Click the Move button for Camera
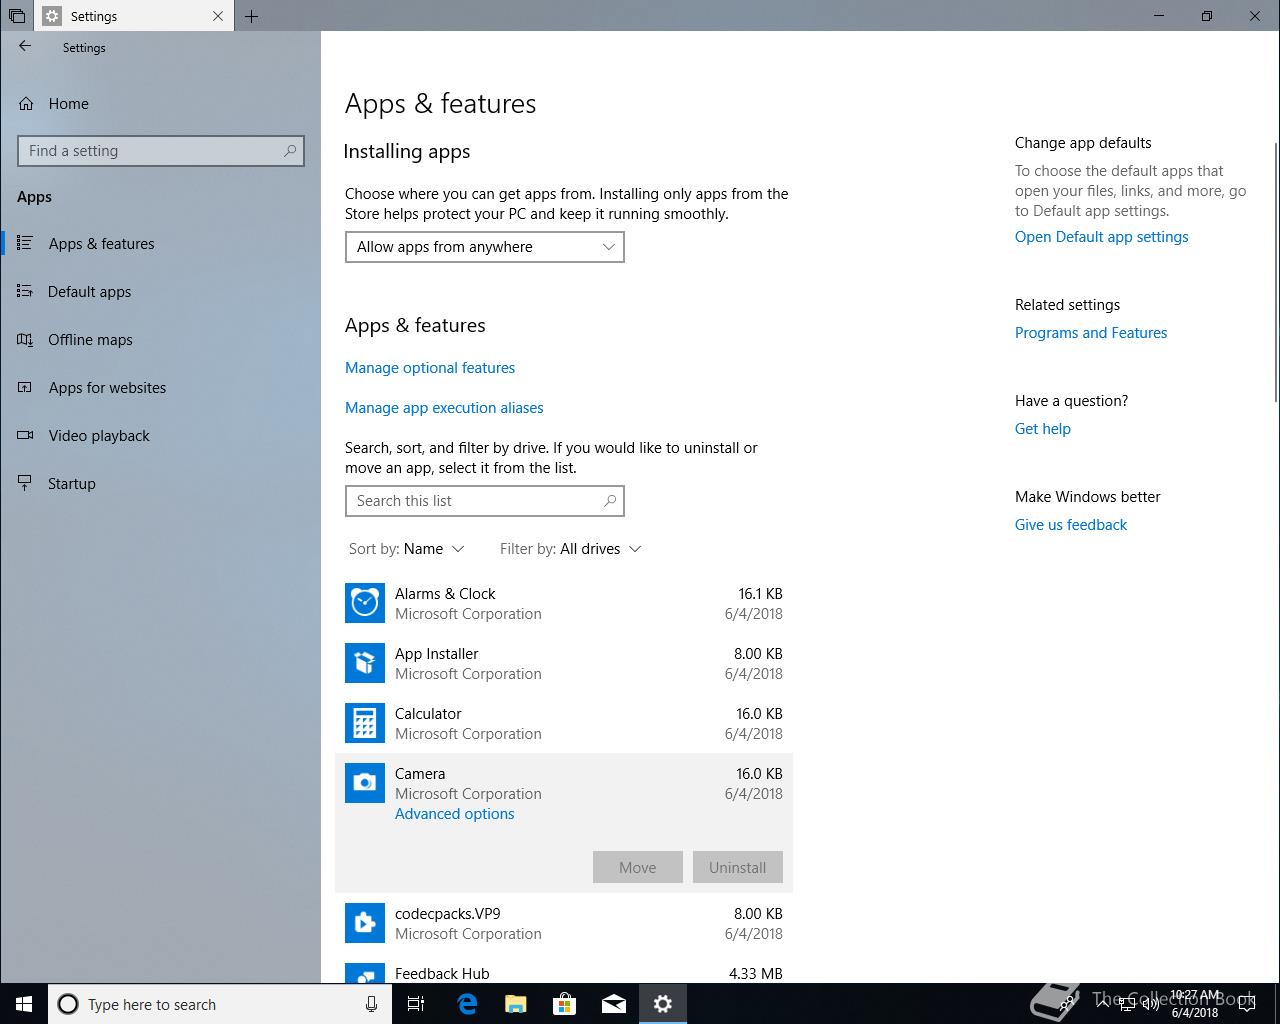The image size is (1280, 1024). click(638, 867)
